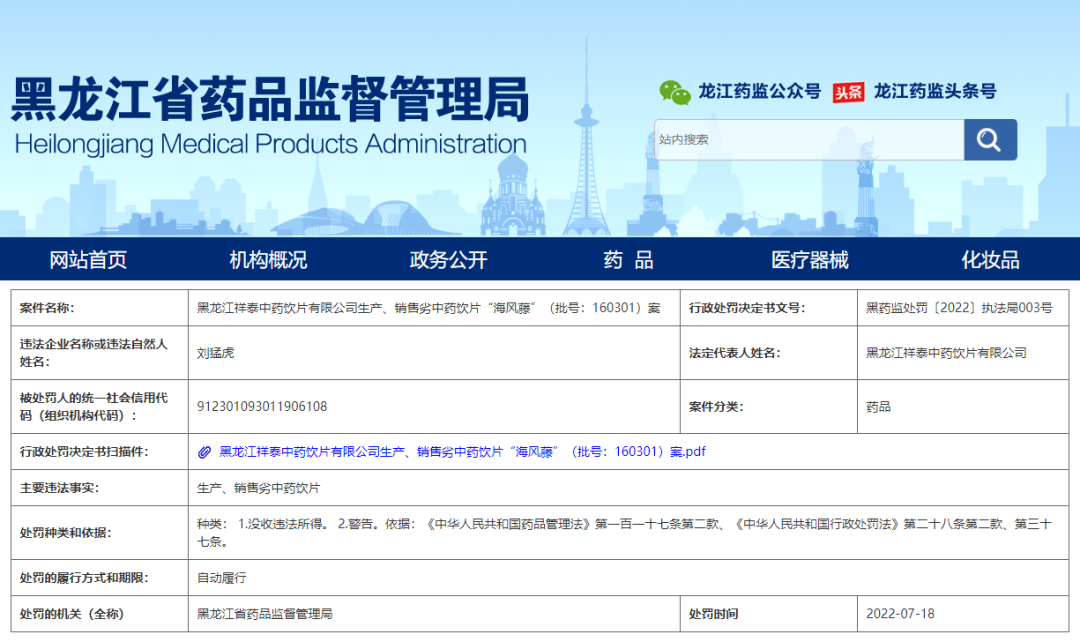Click the decision number 执法局003号 cell

pos(958,308)
